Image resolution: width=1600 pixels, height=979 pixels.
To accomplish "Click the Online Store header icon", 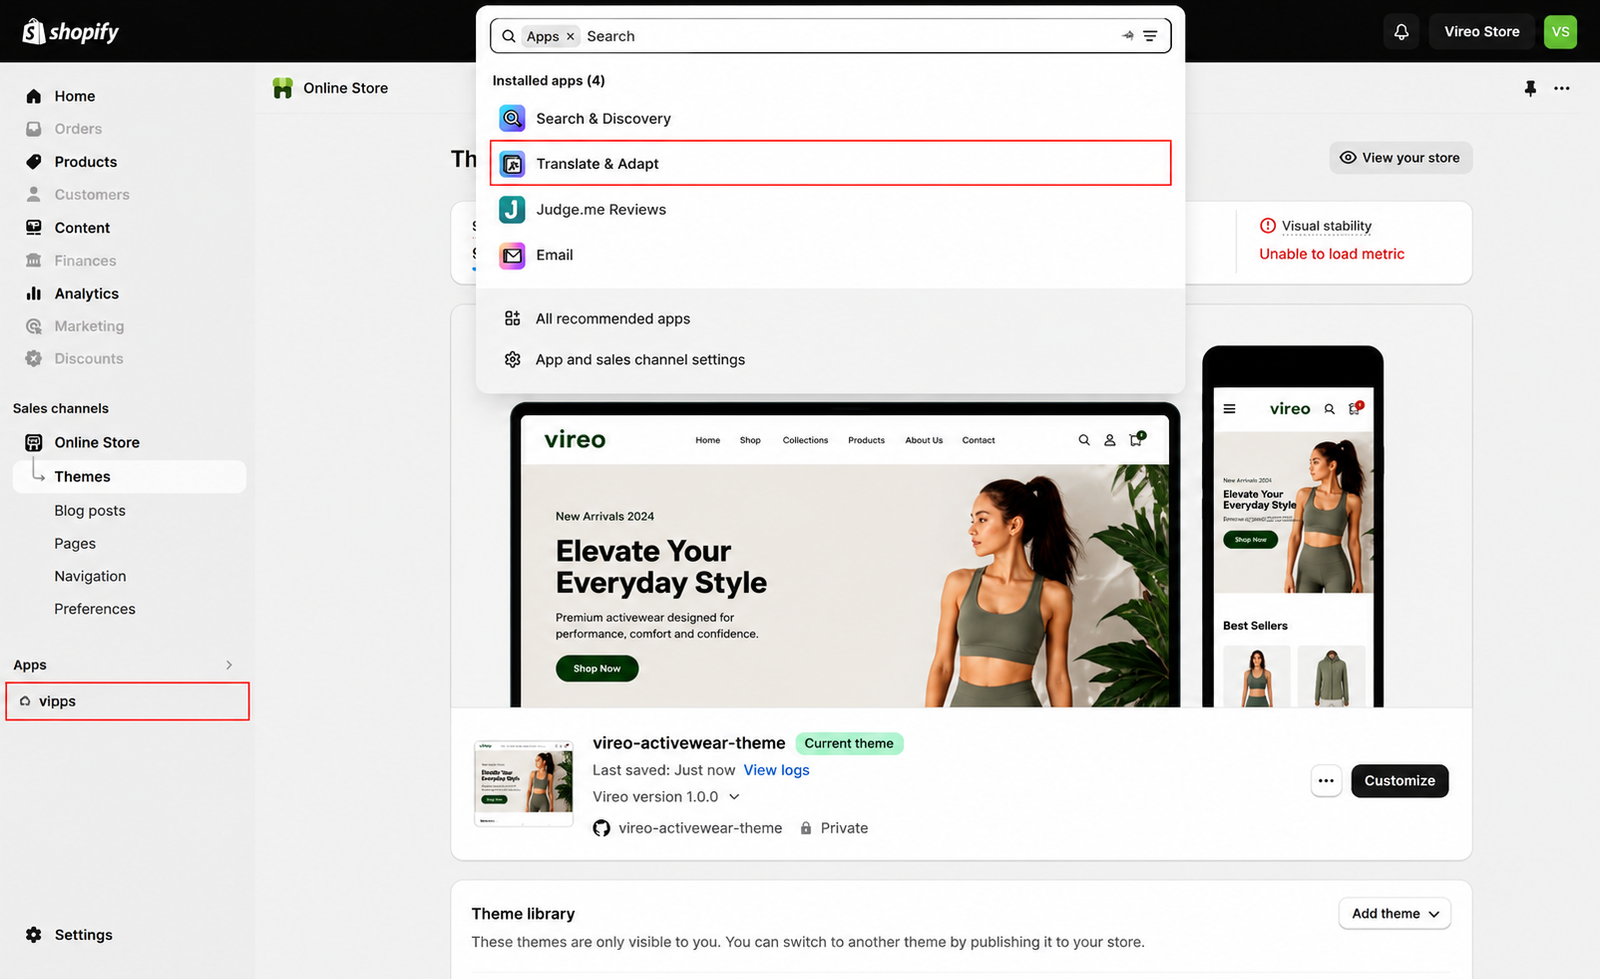I will [x=283, y=88].
